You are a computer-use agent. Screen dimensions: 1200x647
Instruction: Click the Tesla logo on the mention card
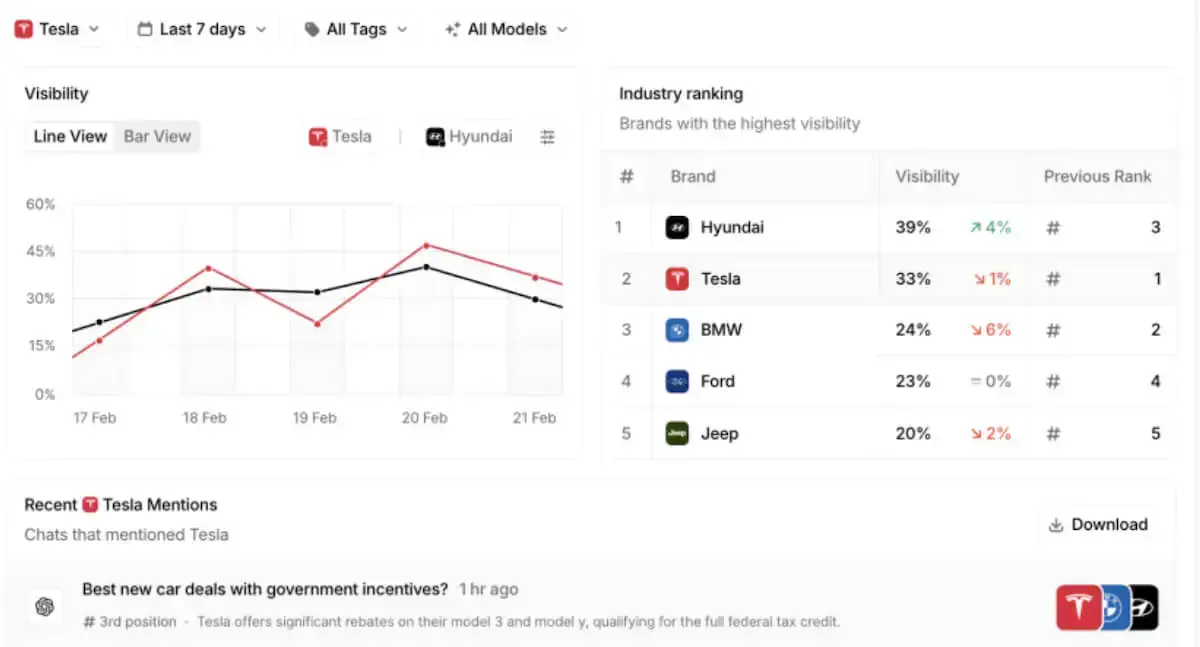coord(1078,607)
